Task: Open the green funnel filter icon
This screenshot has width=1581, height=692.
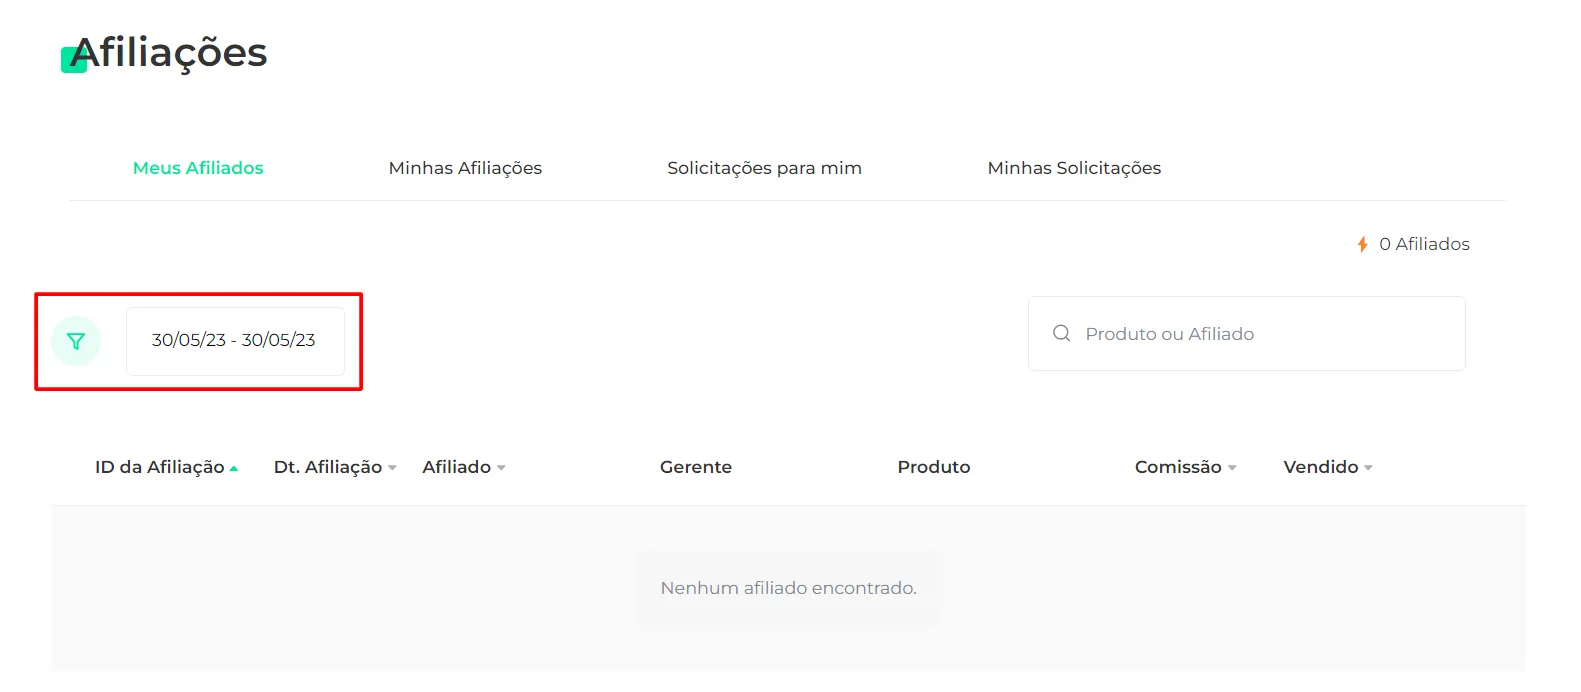Action: (76, 341)
